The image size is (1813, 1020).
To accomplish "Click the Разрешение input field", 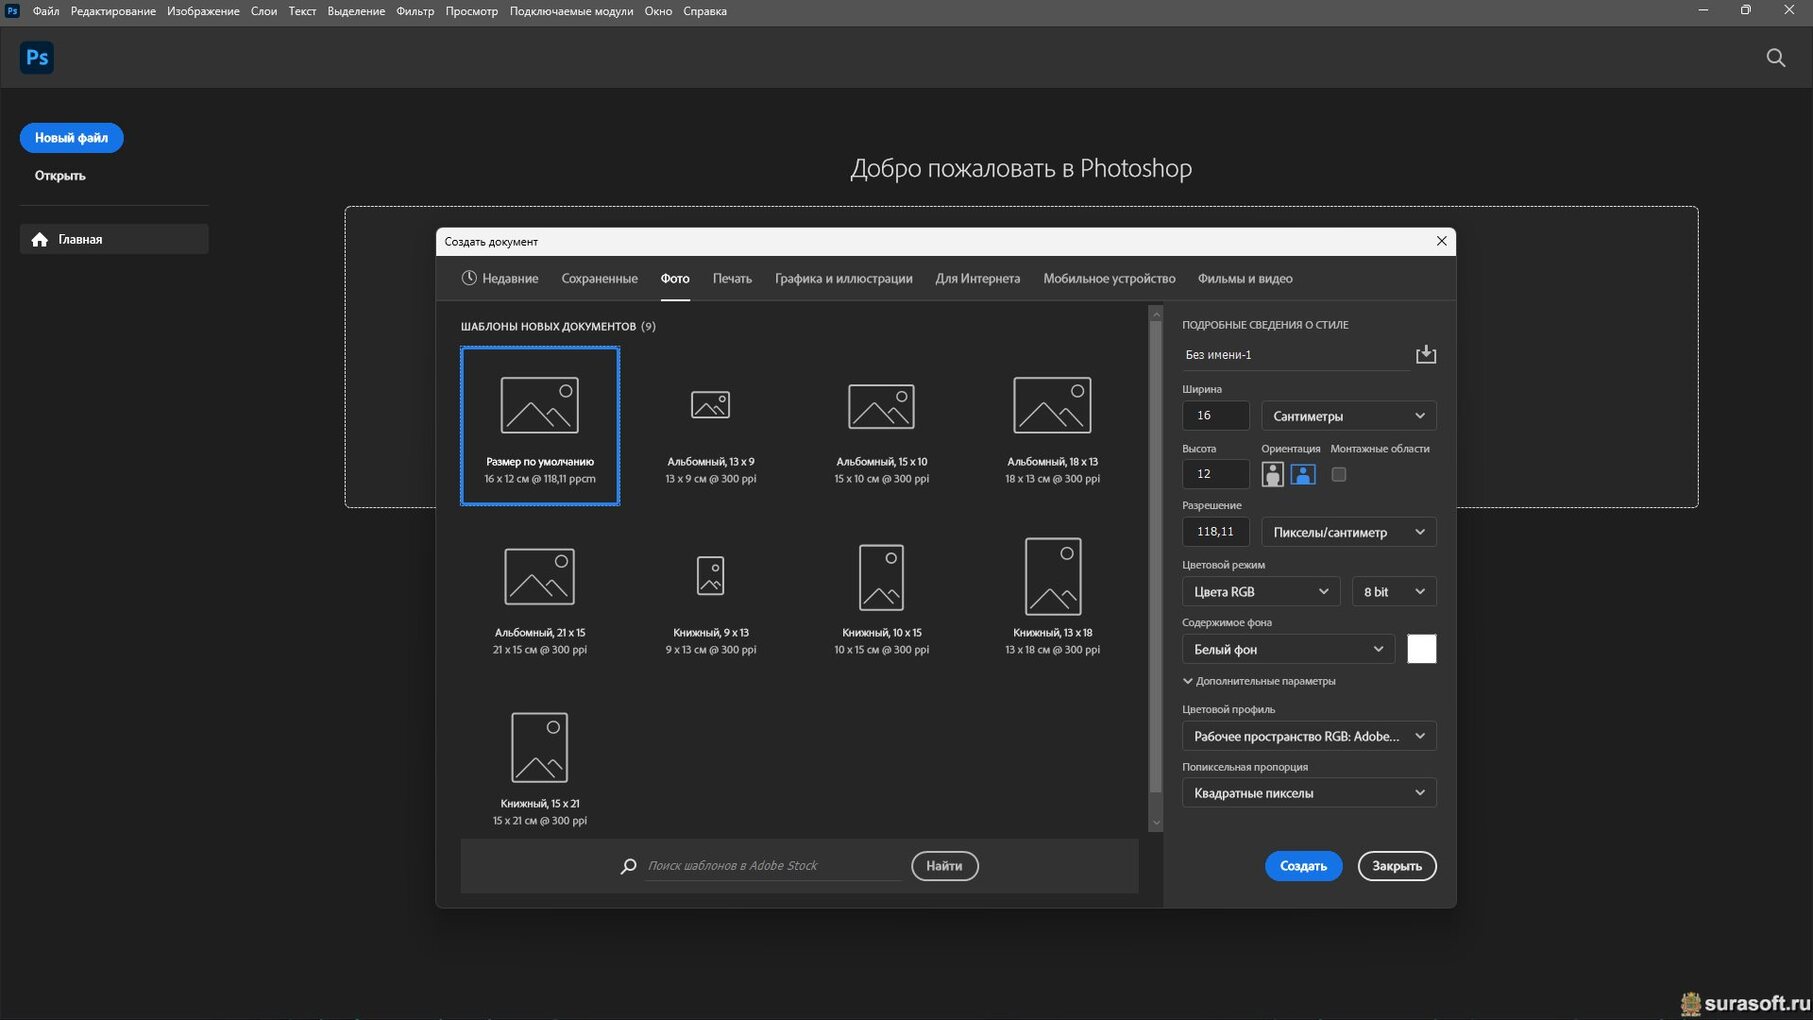I will 1216,532.
